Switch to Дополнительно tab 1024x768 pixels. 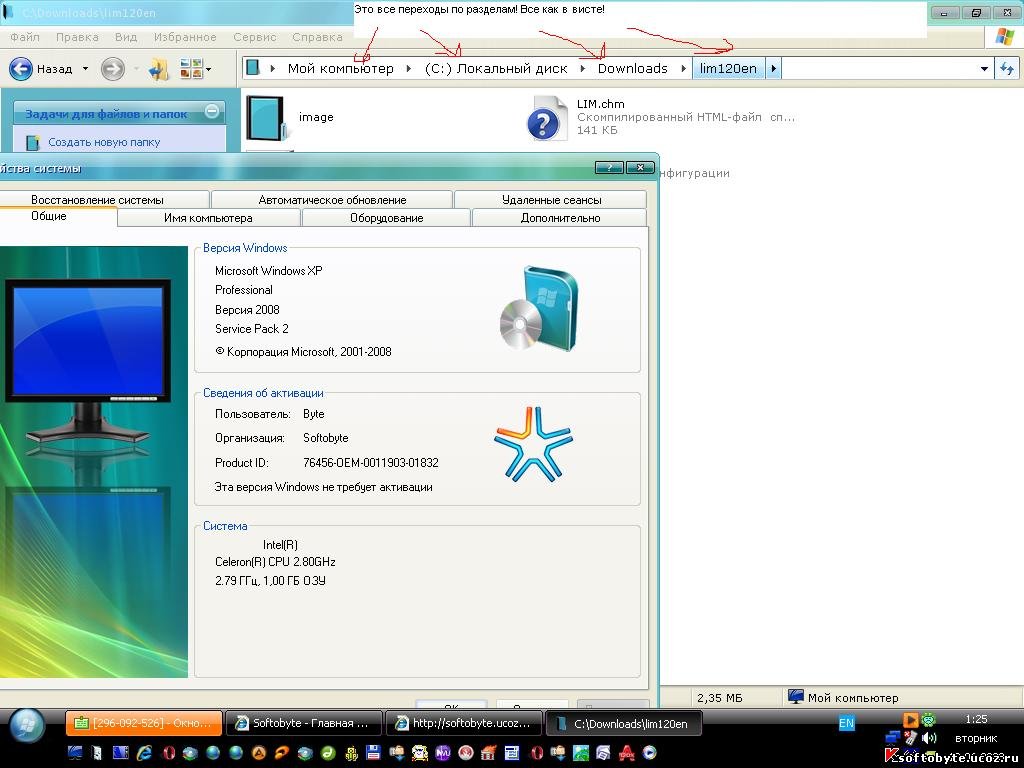560,218
